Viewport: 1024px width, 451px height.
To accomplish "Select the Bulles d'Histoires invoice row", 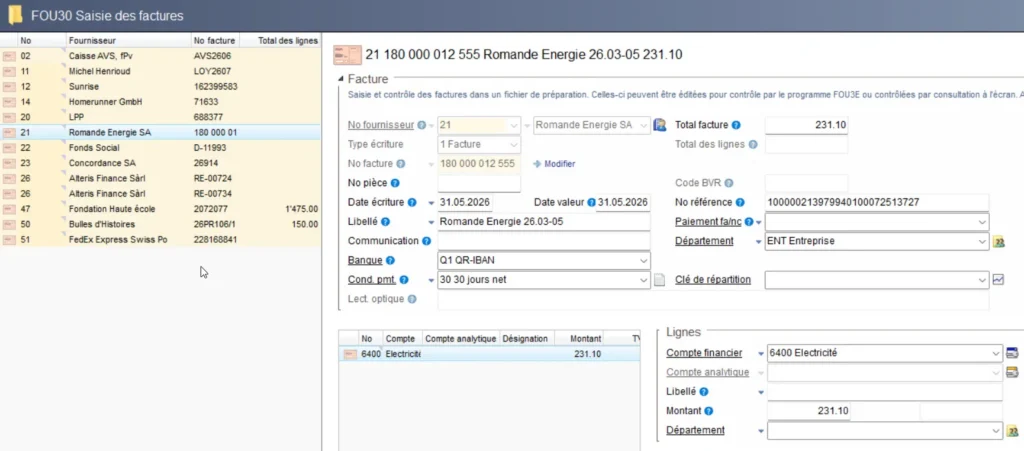I will (x=161, y=225).
